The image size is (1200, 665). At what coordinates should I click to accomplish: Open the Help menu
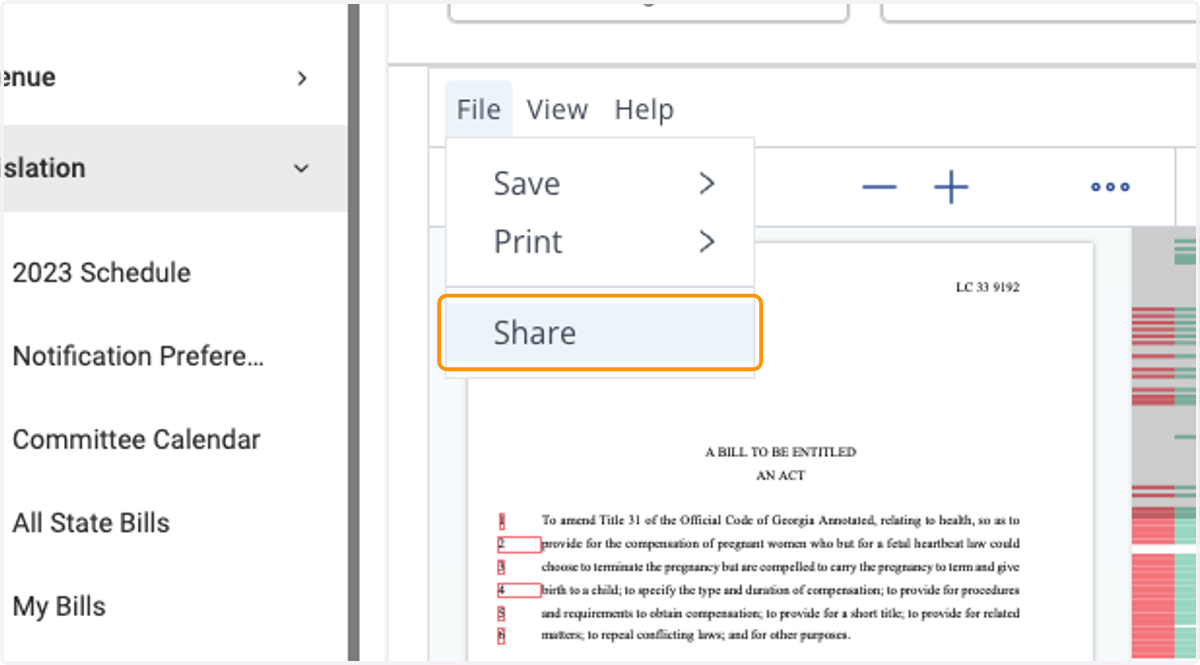[644, 109]
